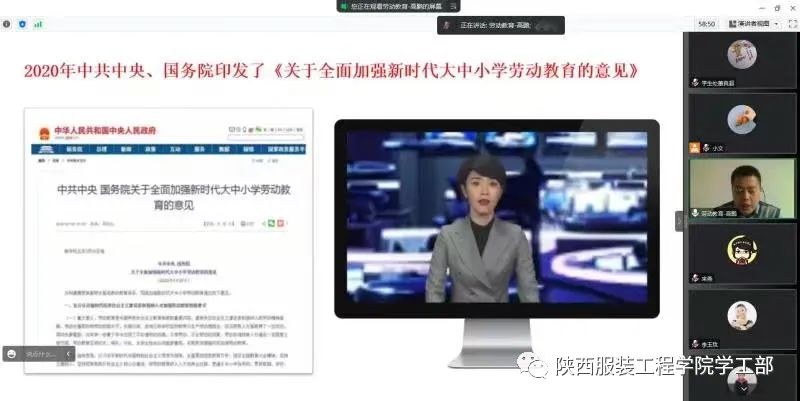Click the green screen sharing indicator icon
800x401 pixels.
point(342,7)
